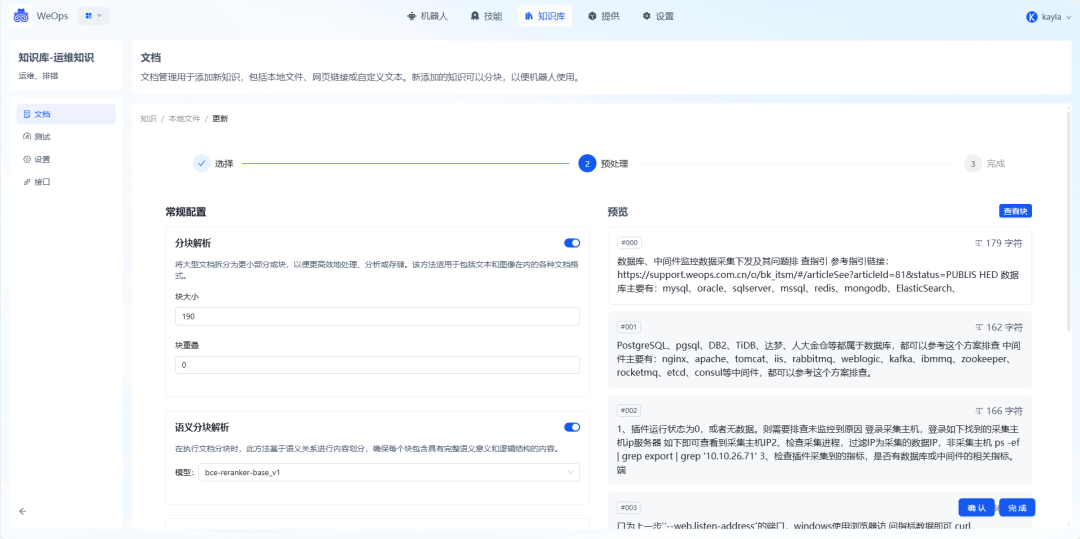Open the top navigation 设置 tab

658,16
